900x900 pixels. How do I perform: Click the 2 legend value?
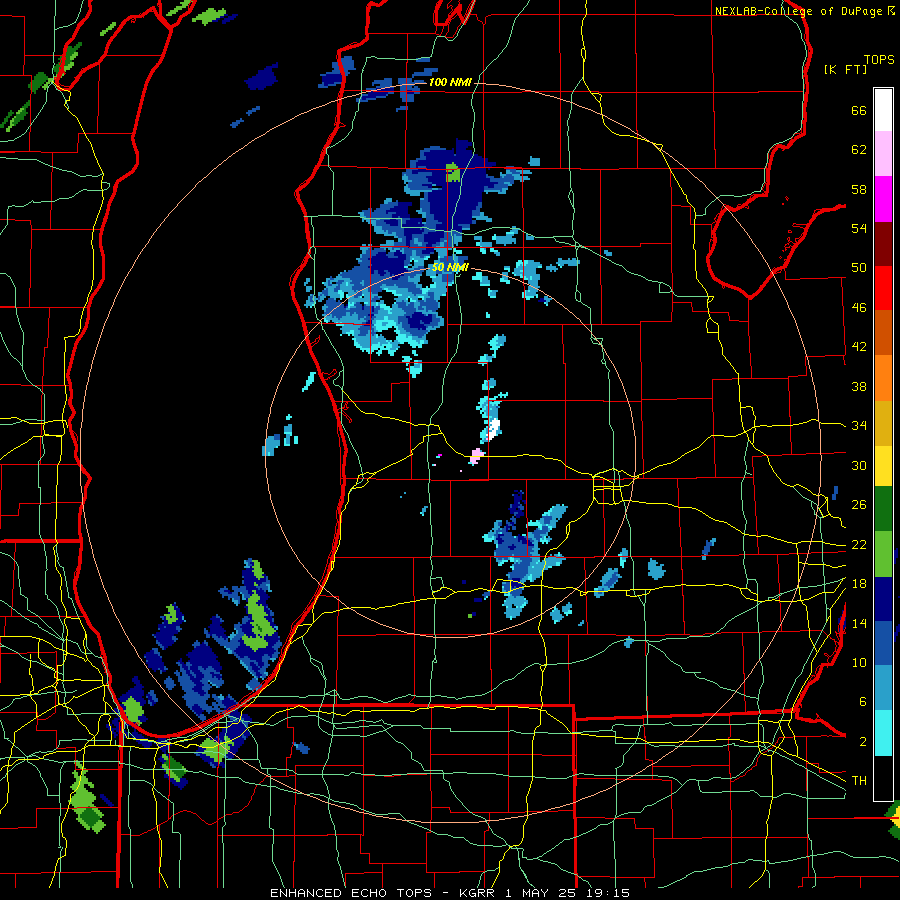click(862, 742)
